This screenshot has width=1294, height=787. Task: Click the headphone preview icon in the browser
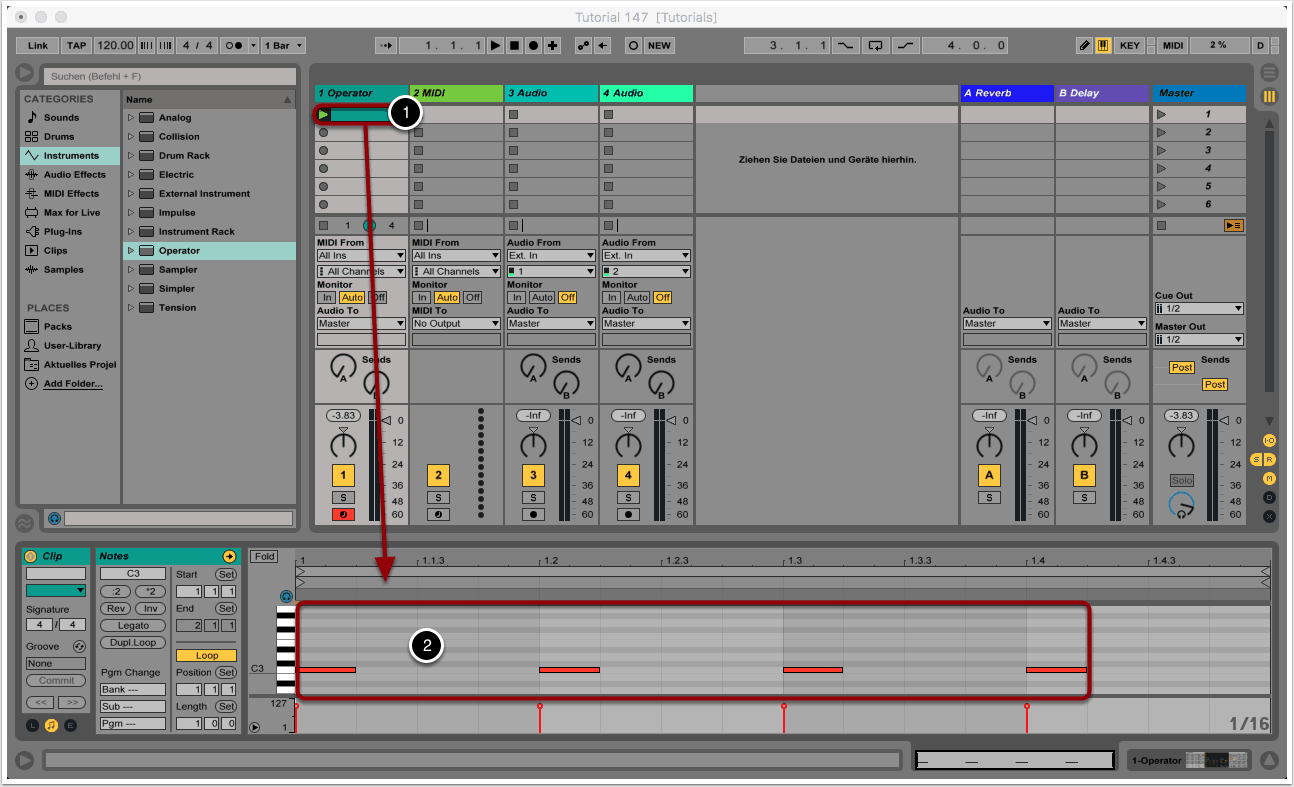coord(54,519)
